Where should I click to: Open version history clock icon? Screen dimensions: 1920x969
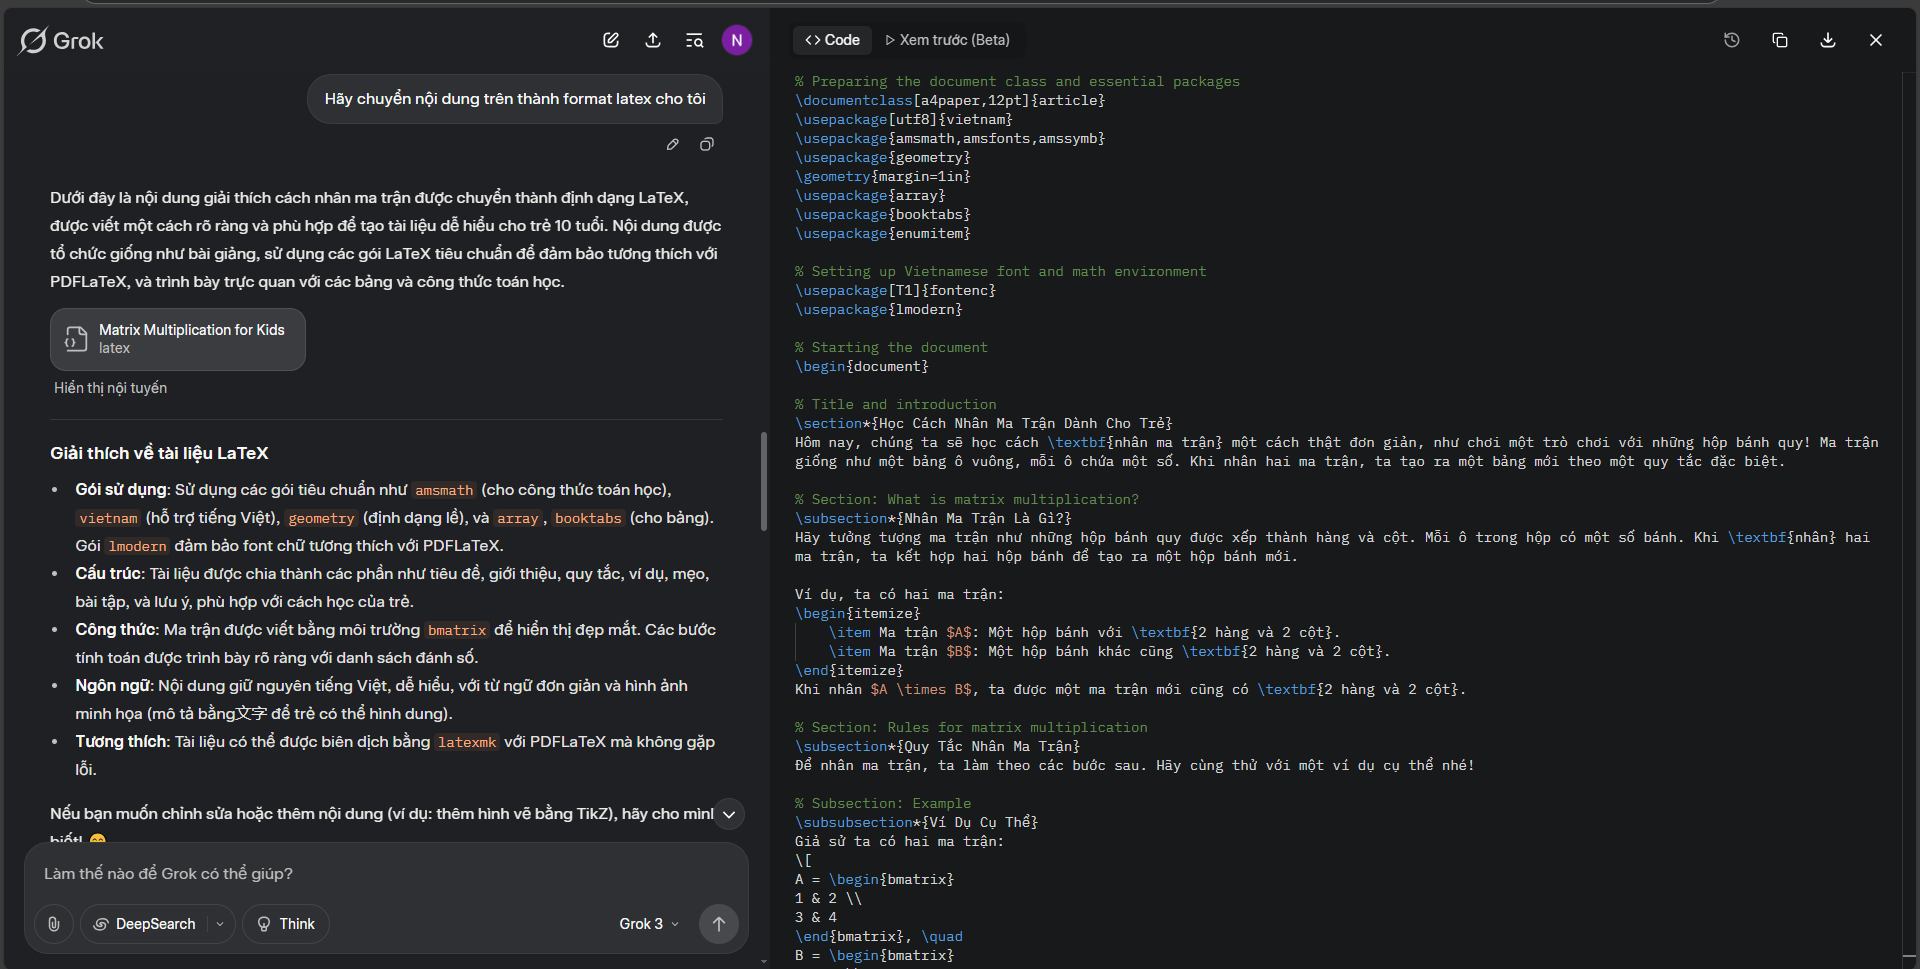click(x=1732, y=40)
